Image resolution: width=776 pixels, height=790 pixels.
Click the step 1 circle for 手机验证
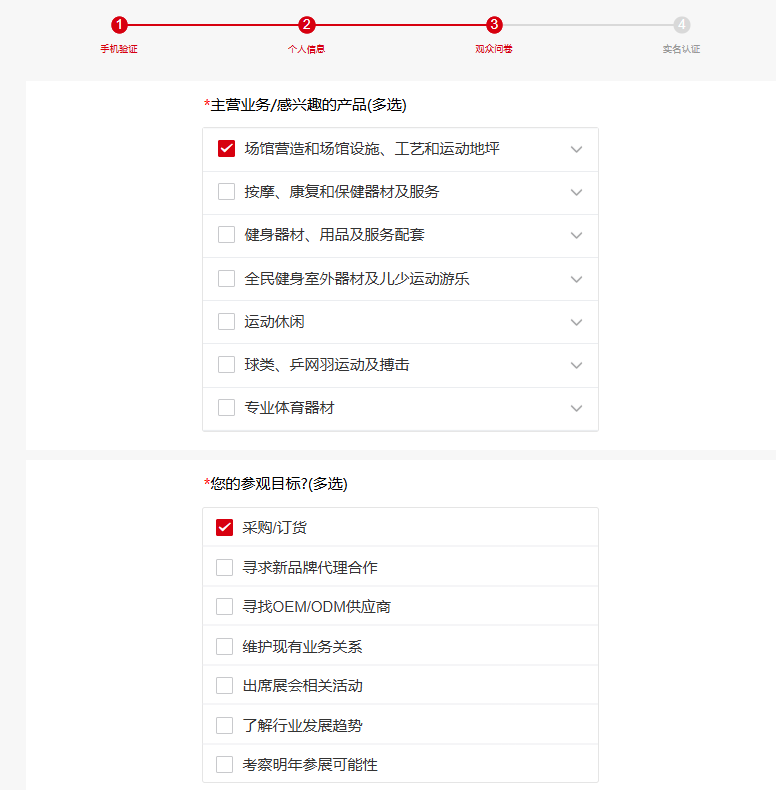click(119, 25)
